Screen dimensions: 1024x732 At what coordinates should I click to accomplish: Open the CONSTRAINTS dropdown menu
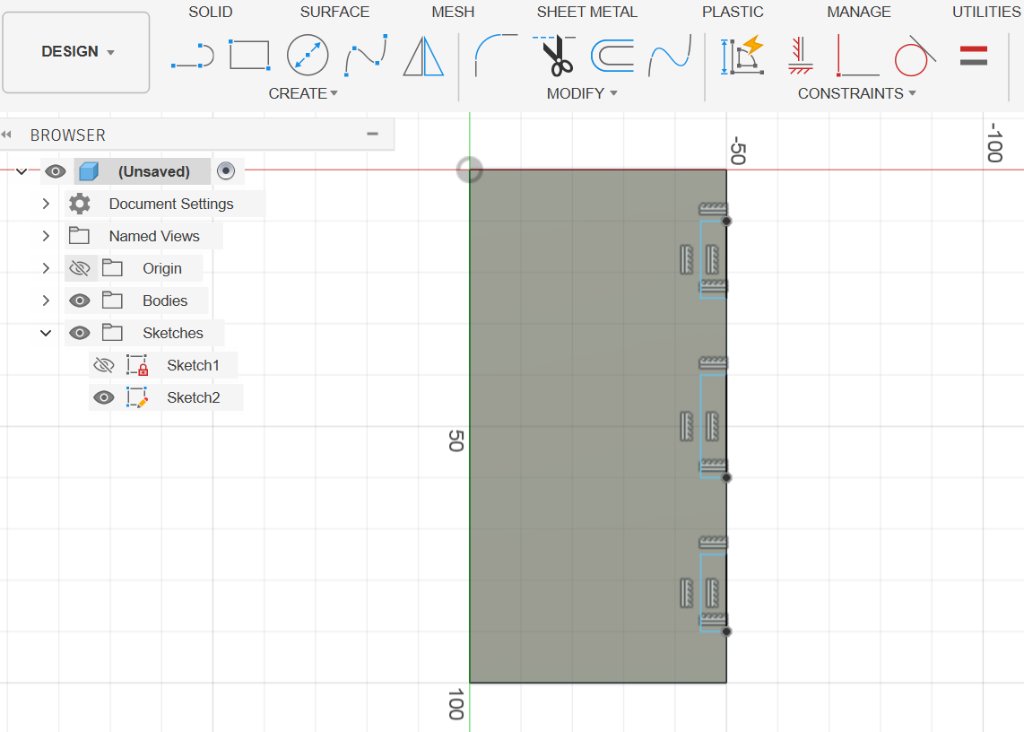857,93
